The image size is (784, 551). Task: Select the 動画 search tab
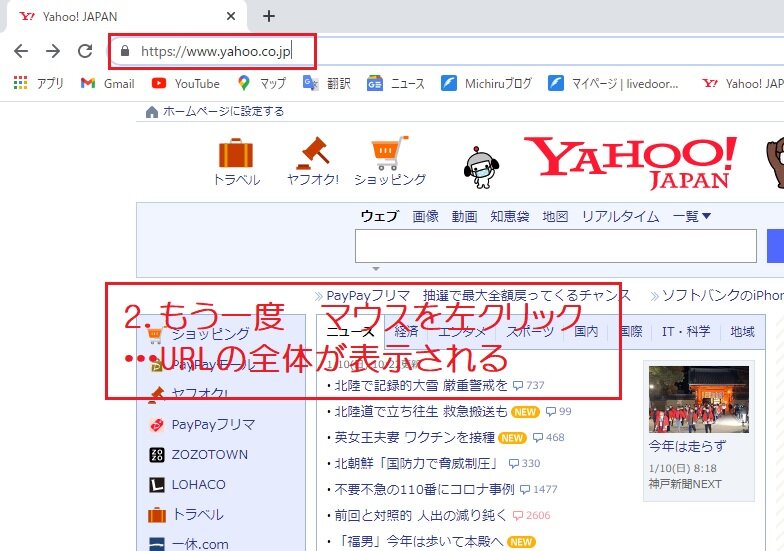pyautogui.click(x=464, y=216)
